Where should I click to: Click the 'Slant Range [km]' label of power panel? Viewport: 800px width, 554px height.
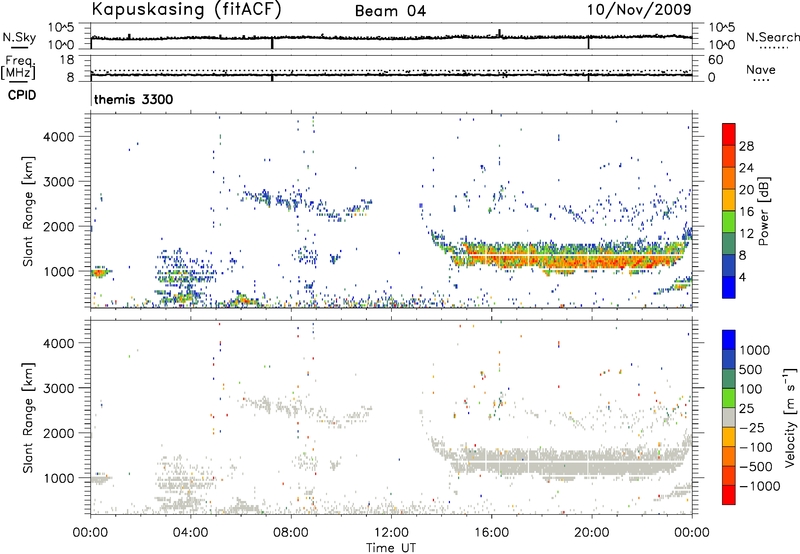click(x=28, y=211)
